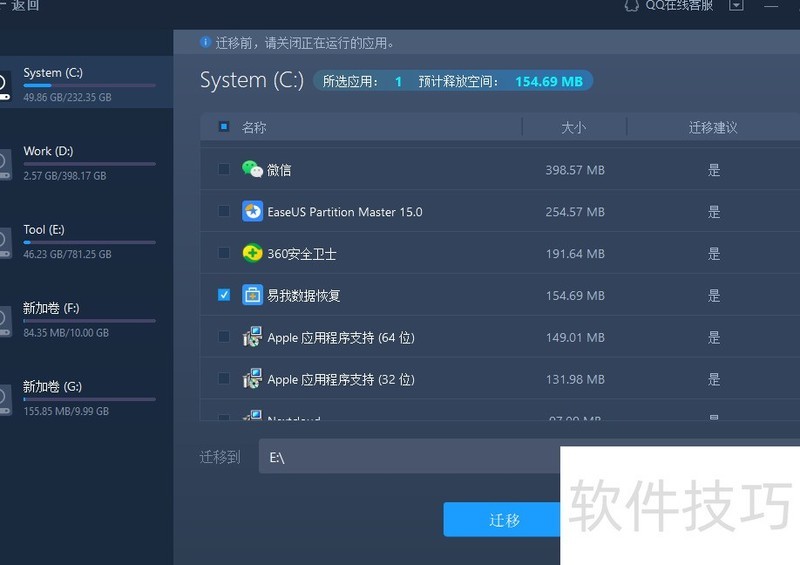Viewport: 800px width, 565px height.
Task: Click the Apple 应用程序支持 (64 位) icon
Action: click(252, 338)
